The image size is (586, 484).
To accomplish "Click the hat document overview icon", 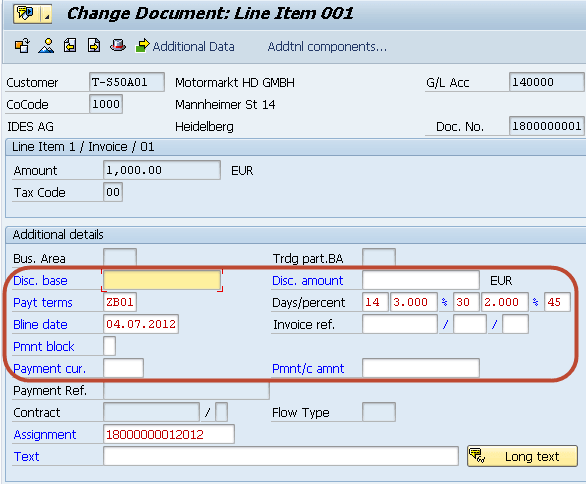I will point(118,46).
